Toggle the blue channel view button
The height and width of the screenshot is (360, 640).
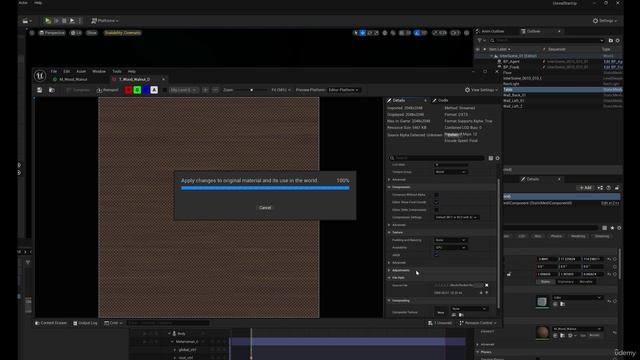click(146, 90)
